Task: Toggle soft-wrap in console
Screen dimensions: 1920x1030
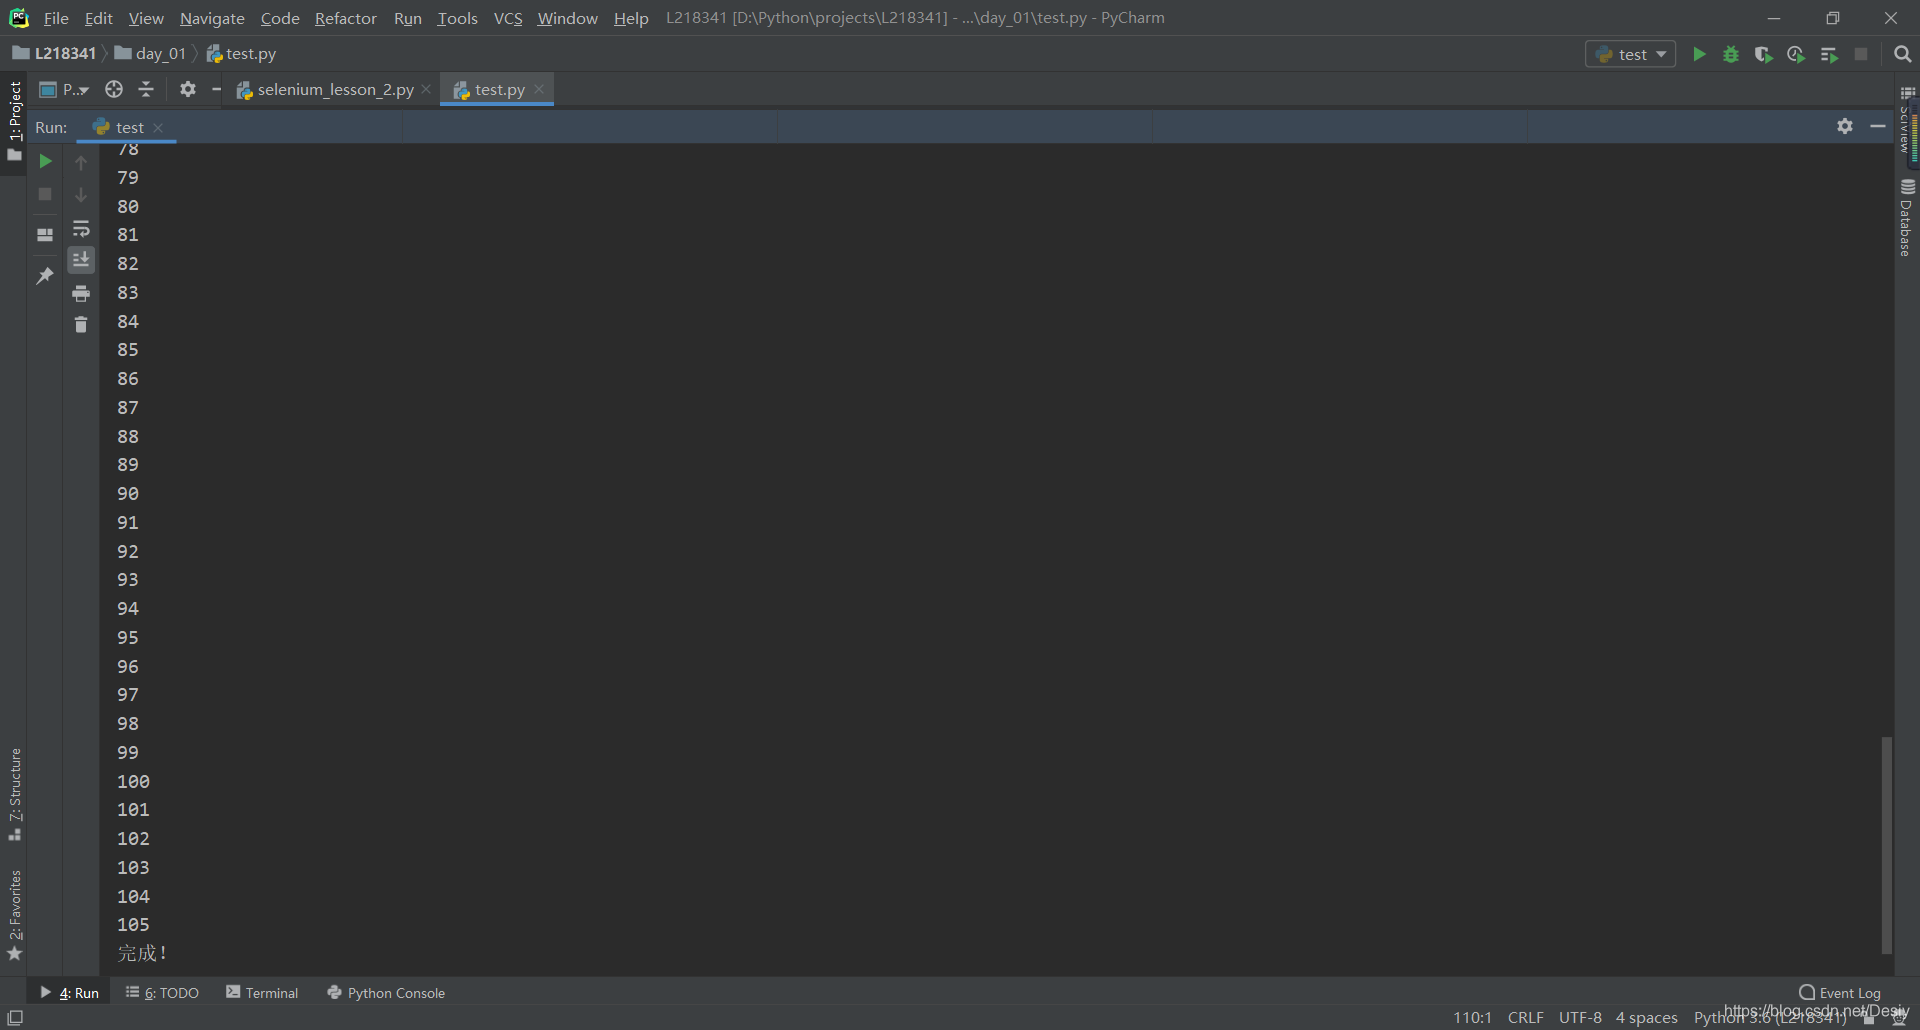Action: [81, 228]
